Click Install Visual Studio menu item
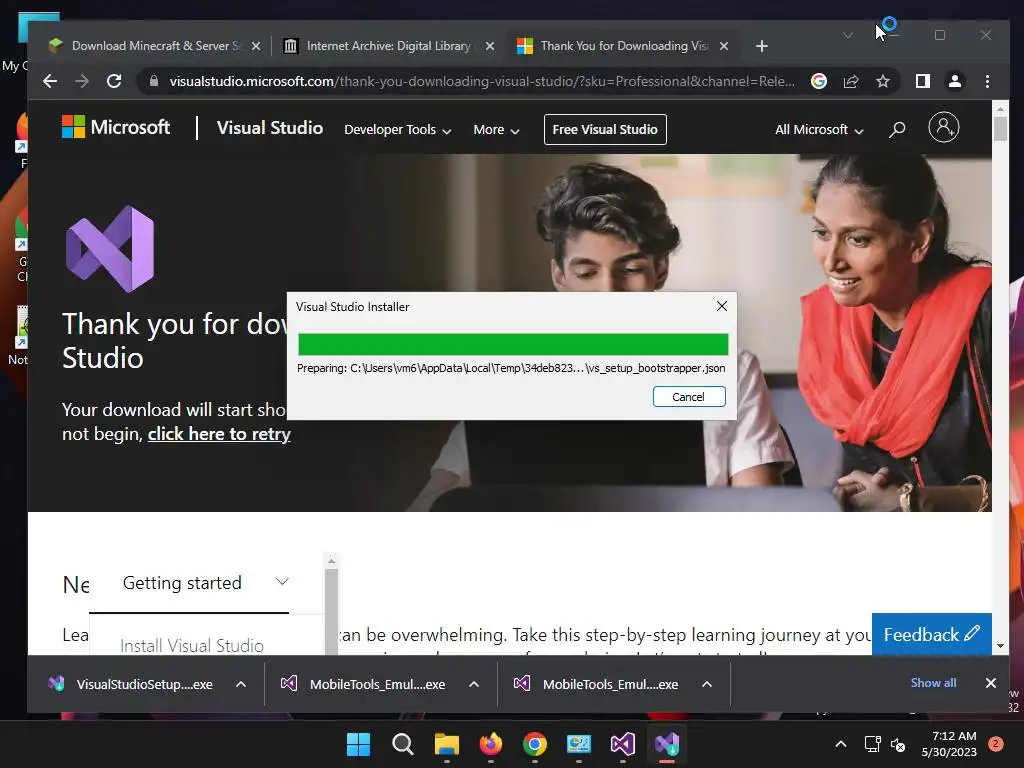This screenshot has height=768, width=1024. [x=192, y=645]
